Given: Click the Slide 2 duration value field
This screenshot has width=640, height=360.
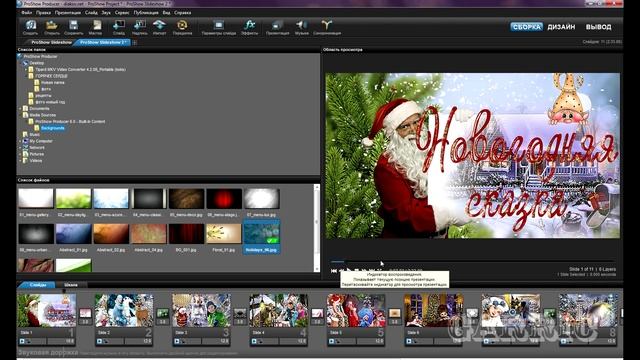Looking at the screenshot, I should click(138, 341).
